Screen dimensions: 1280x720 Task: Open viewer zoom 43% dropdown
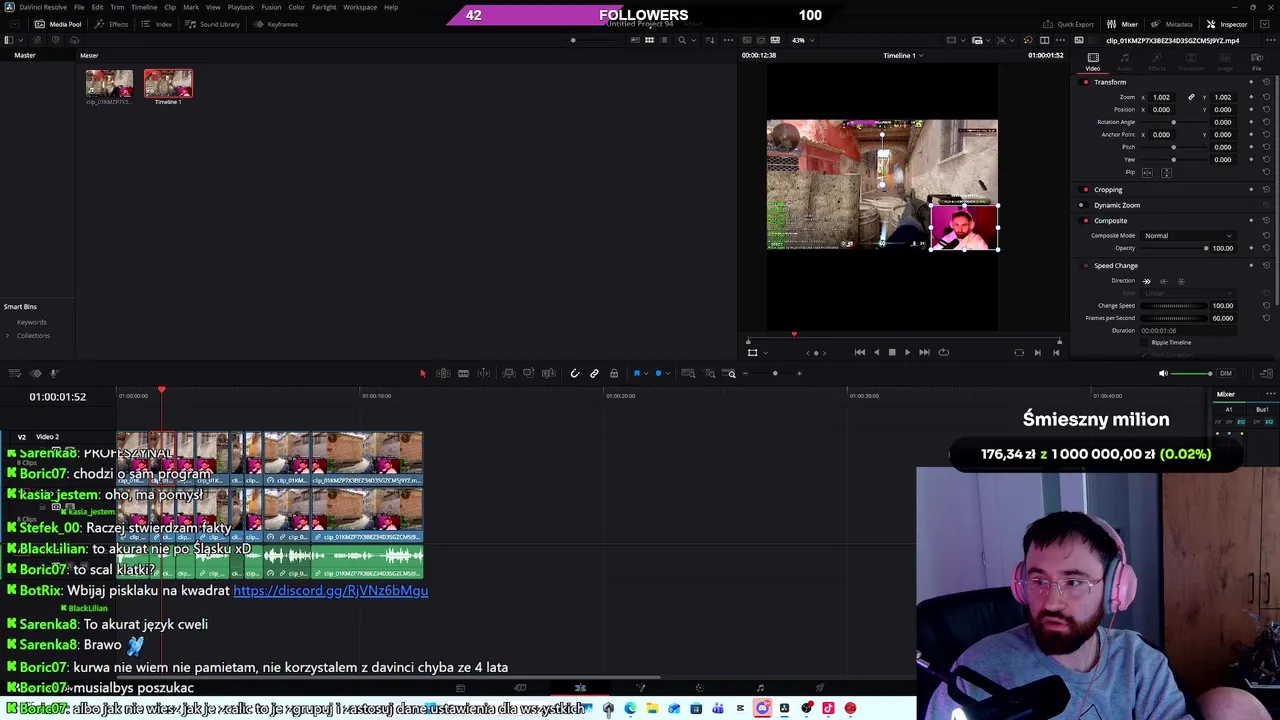coord(801,40)
